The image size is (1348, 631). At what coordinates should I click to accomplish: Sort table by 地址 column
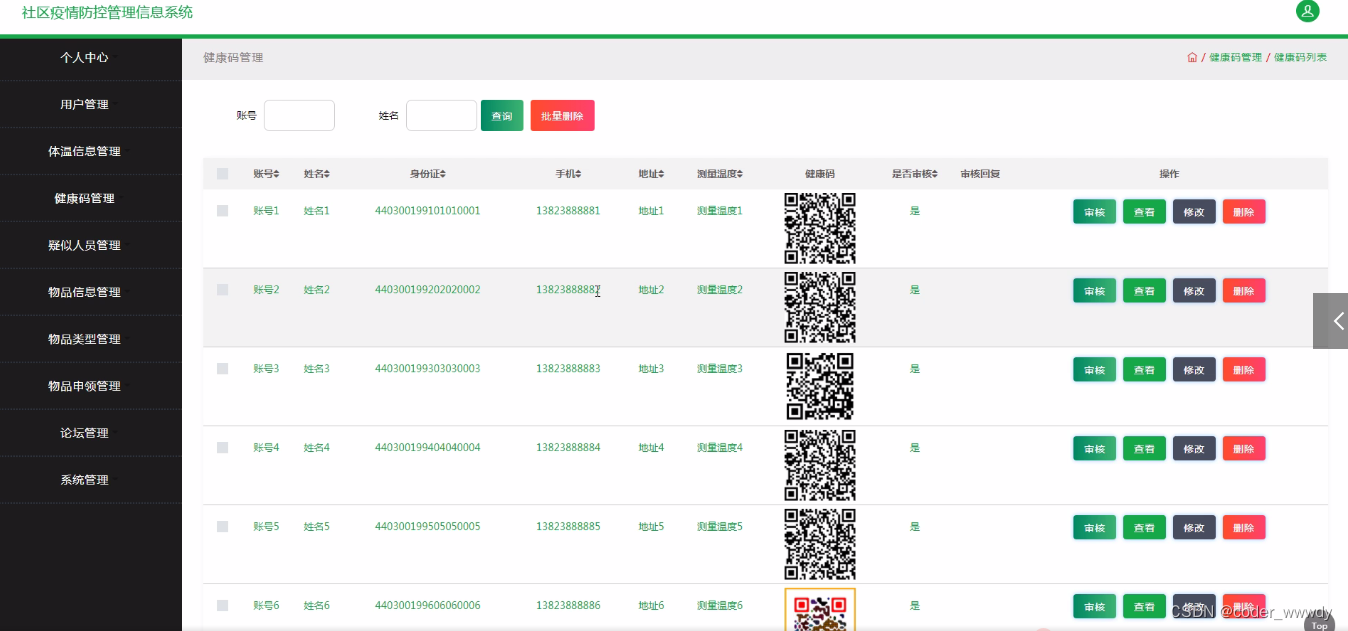click(651, 174)
